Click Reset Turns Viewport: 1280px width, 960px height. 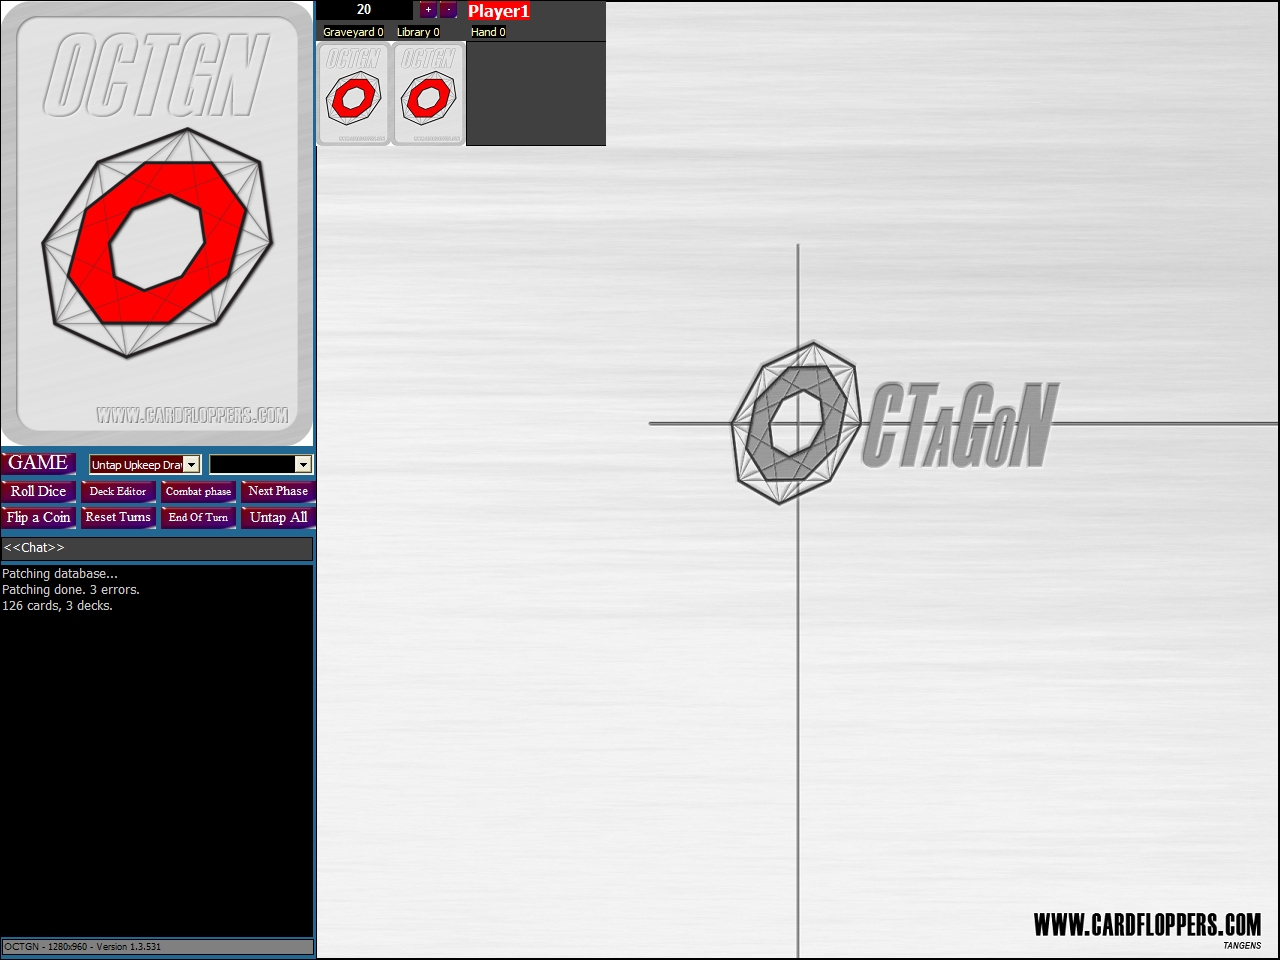[x=118, y=517]
